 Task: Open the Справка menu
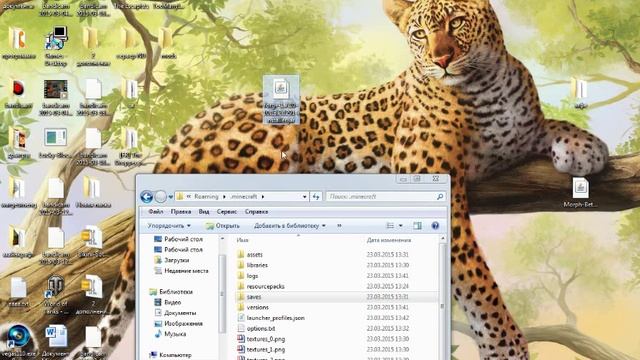pos(256,212)
